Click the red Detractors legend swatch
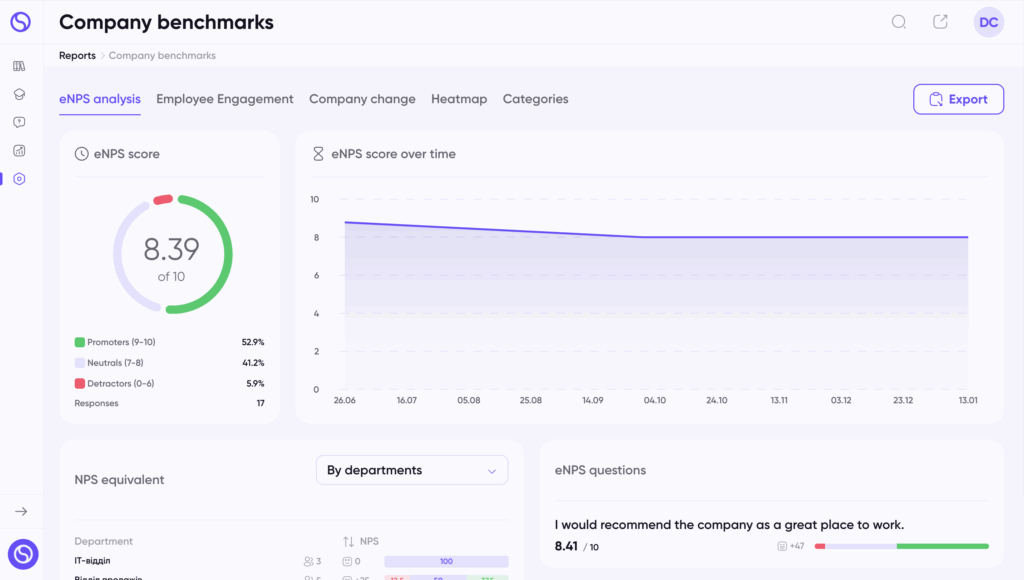The image size is (1024, 580). pos(80,383)
